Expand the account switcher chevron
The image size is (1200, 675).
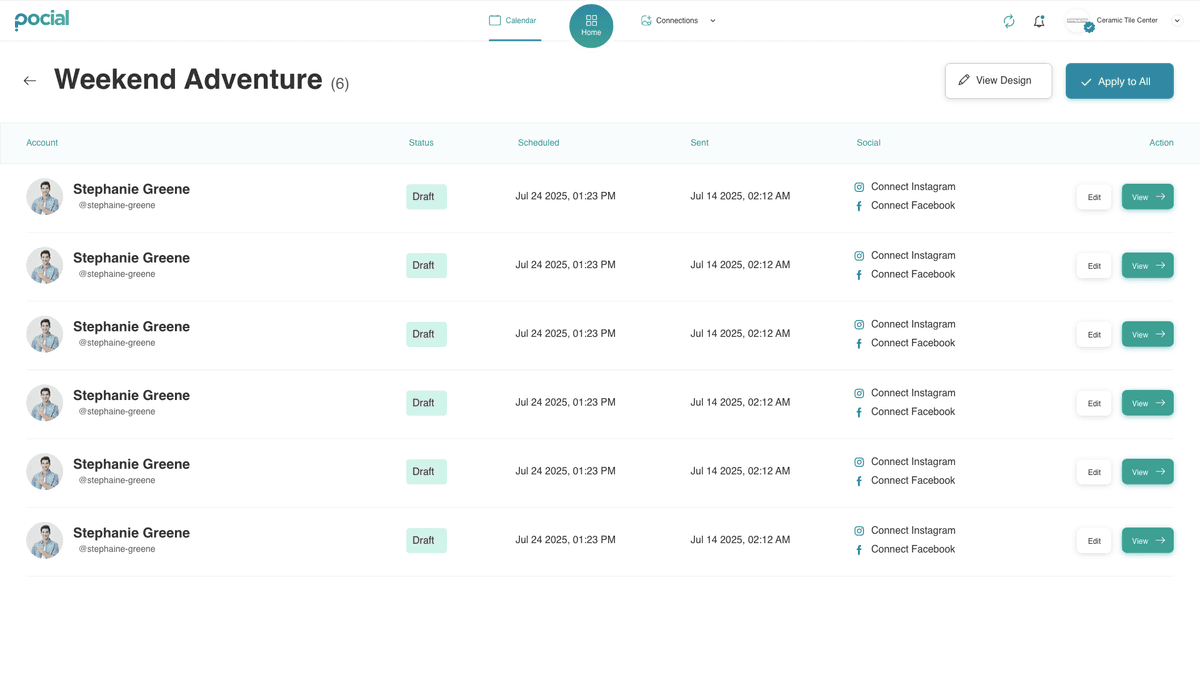(x=1177, y=21)
